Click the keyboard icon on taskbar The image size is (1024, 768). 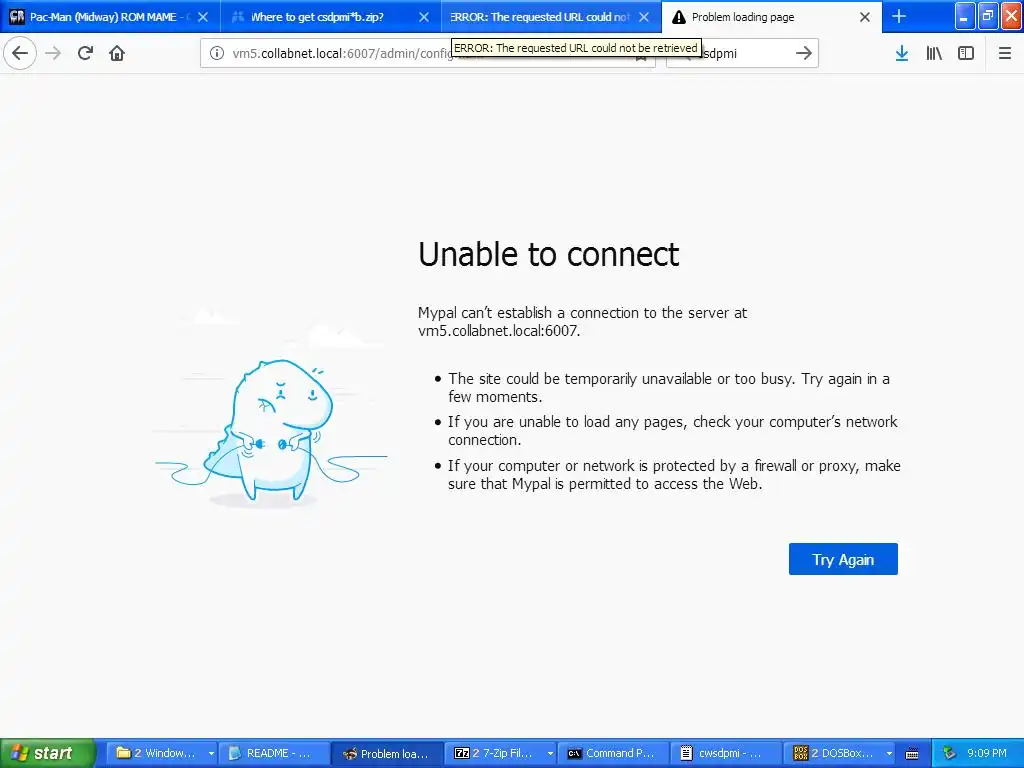[912, 754]
